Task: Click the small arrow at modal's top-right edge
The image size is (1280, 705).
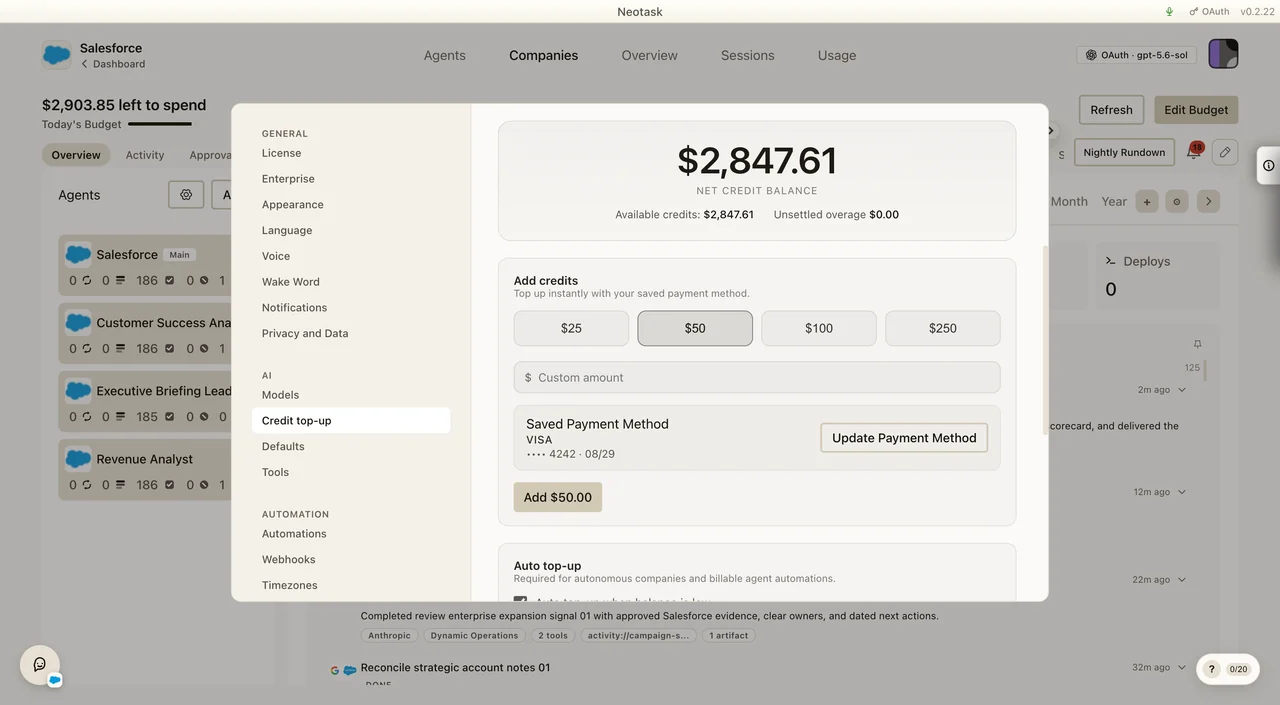Action: click(1051, 131)
